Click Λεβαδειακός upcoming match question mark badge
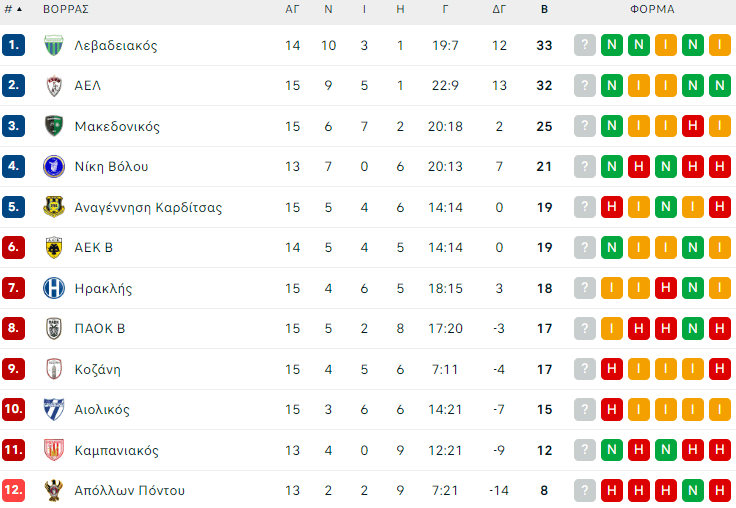The image size is (736, 508). point(585,45)
